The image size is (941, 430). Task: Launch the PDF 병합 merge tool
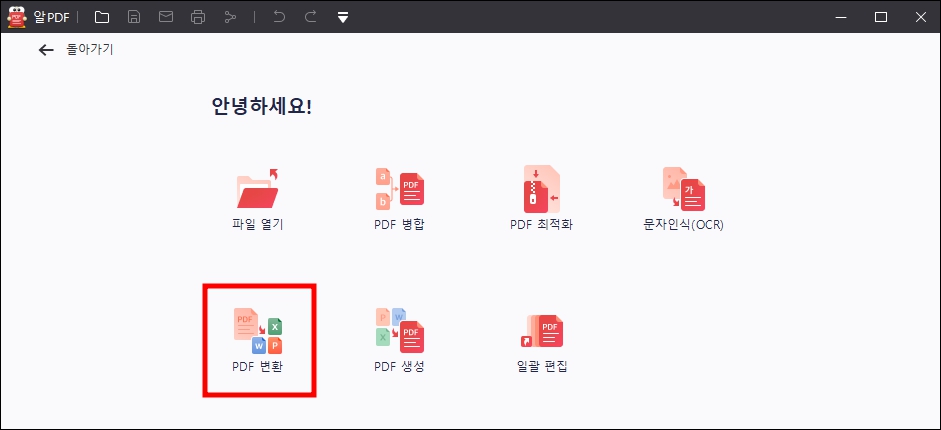[399, 200]
